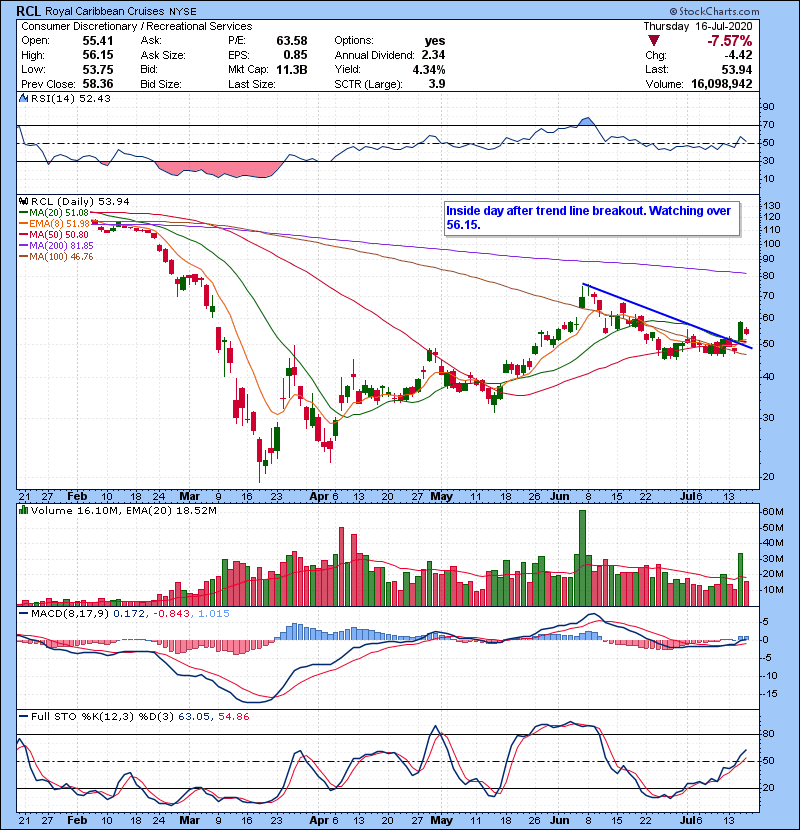
Task: Click the Chg value -4.42
Action: tap(738, 55)
